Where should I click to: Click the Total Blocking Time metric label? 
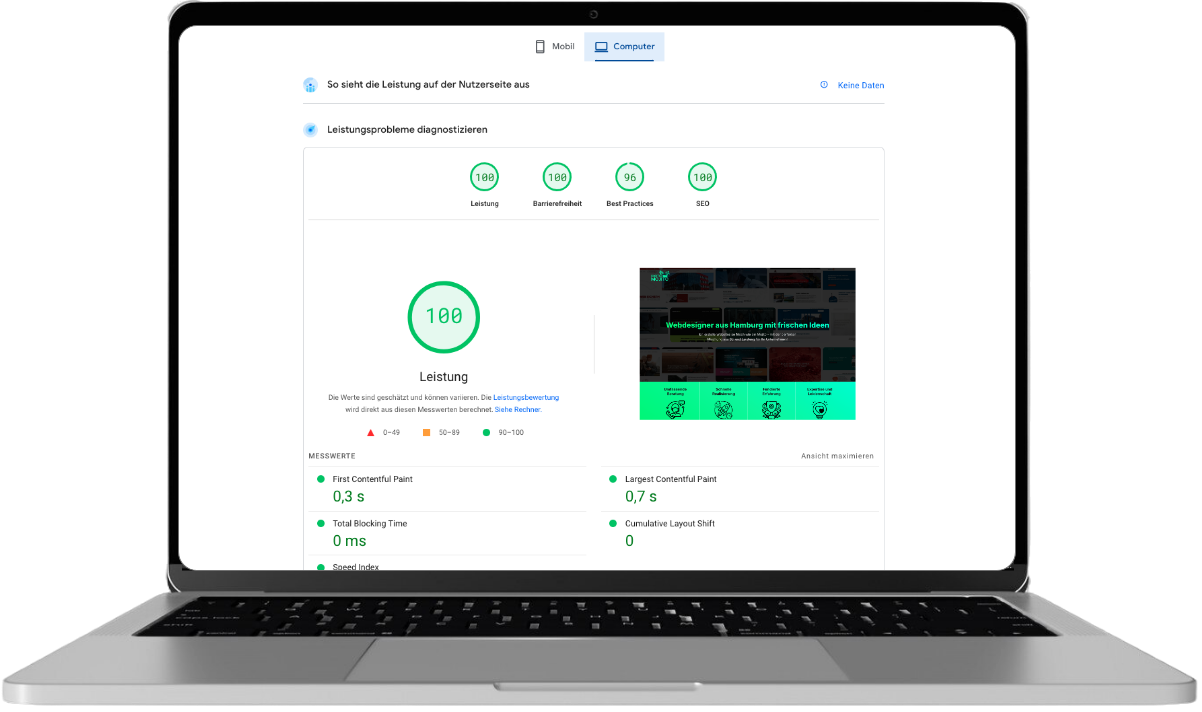pos(370,523)
